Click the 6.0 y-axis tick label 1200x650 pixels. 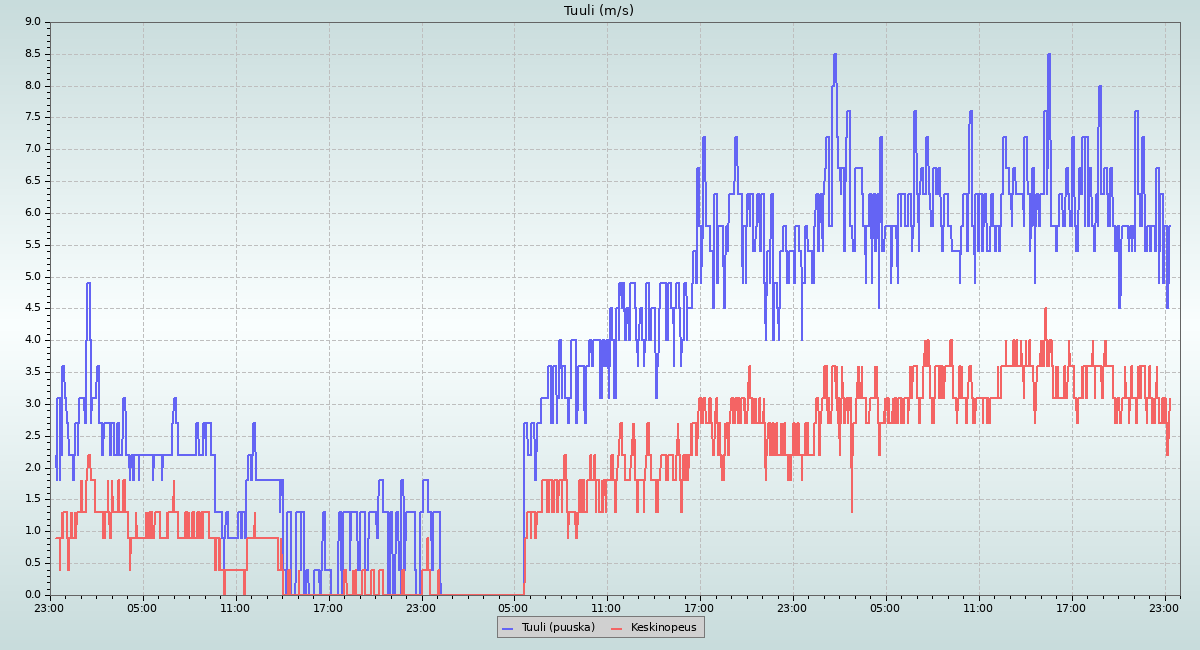tap(32, 213)
